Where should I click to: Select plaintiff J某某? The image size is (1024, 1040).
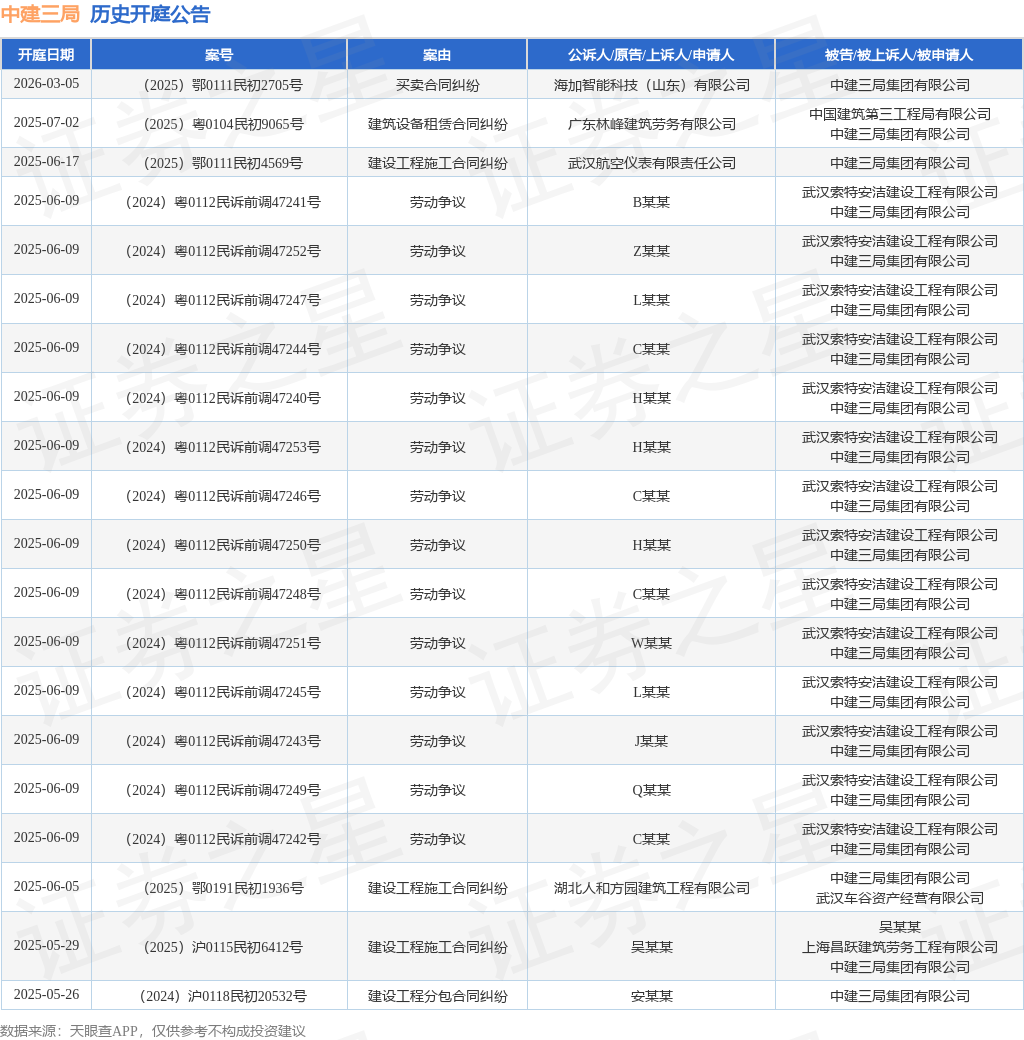[x=651, y=742]
